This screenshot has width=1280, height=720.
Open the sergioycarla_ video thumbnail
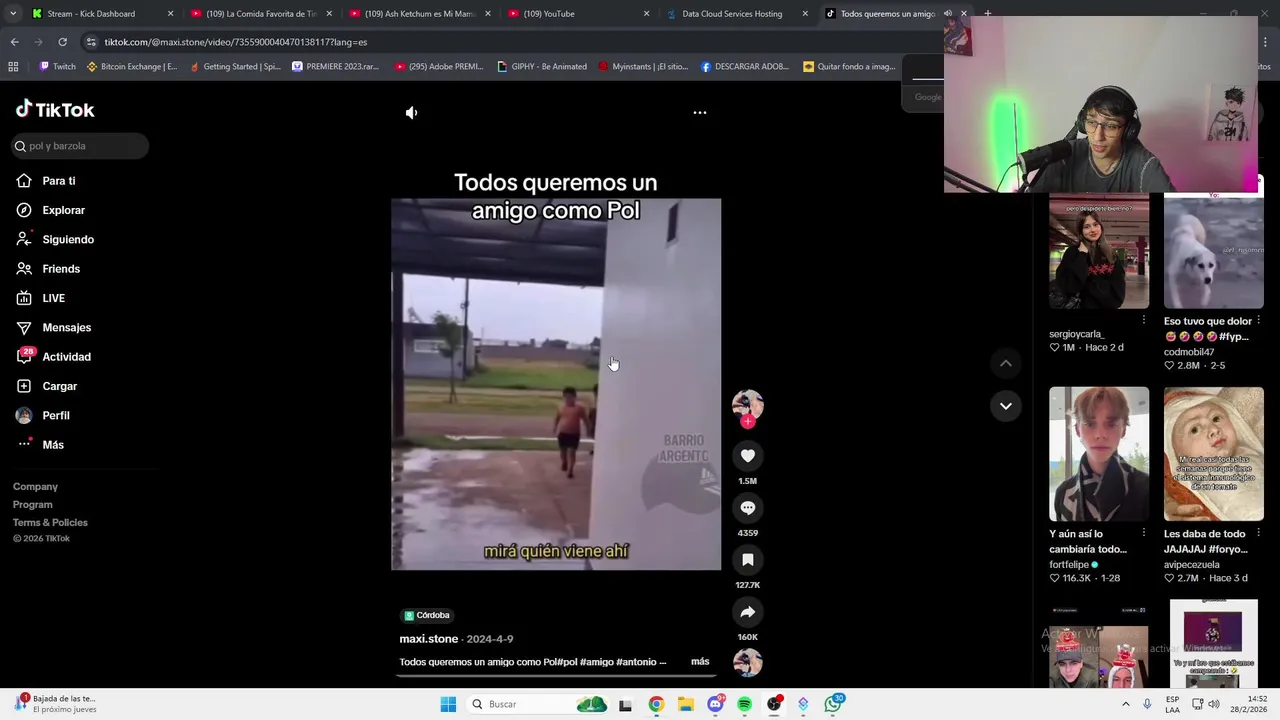[x=1099, y=251]
